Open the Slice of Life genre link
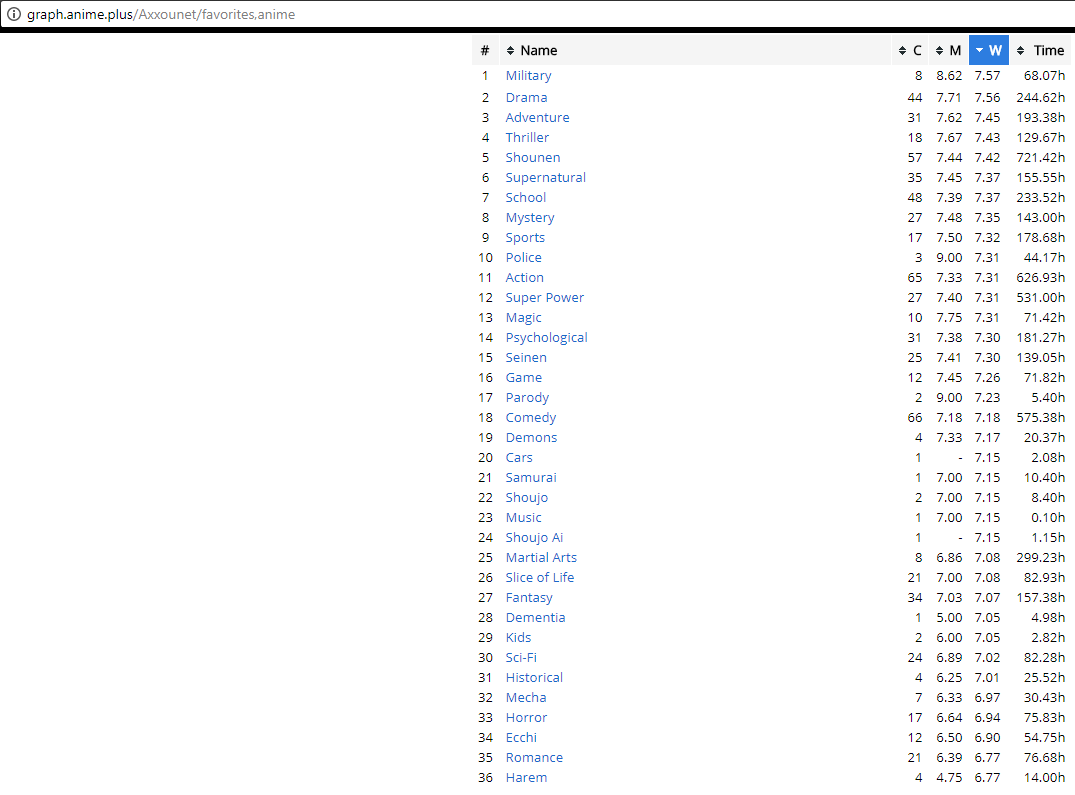This screenshot has width=1075, height=795. click(540, 577)
